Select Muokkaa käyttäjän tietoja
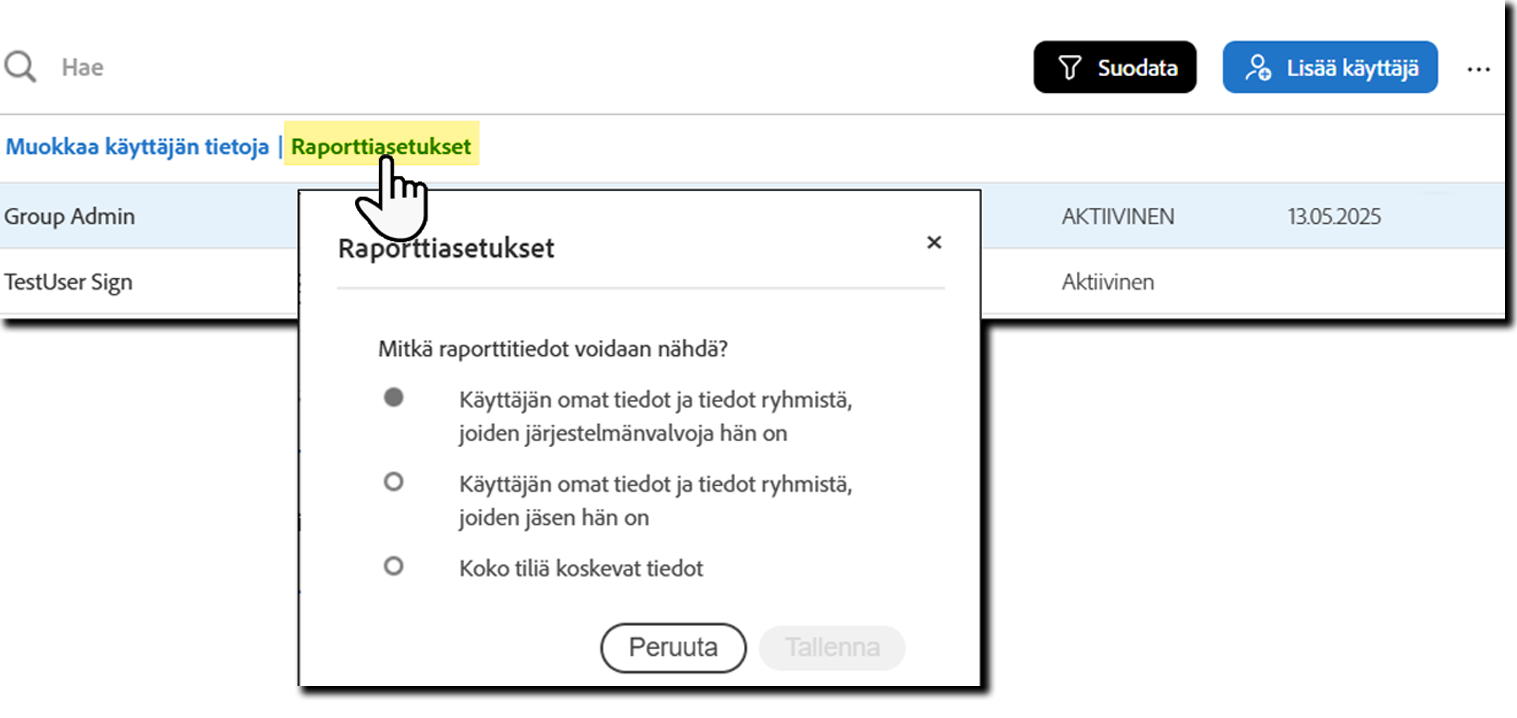 tap(140, 146)
